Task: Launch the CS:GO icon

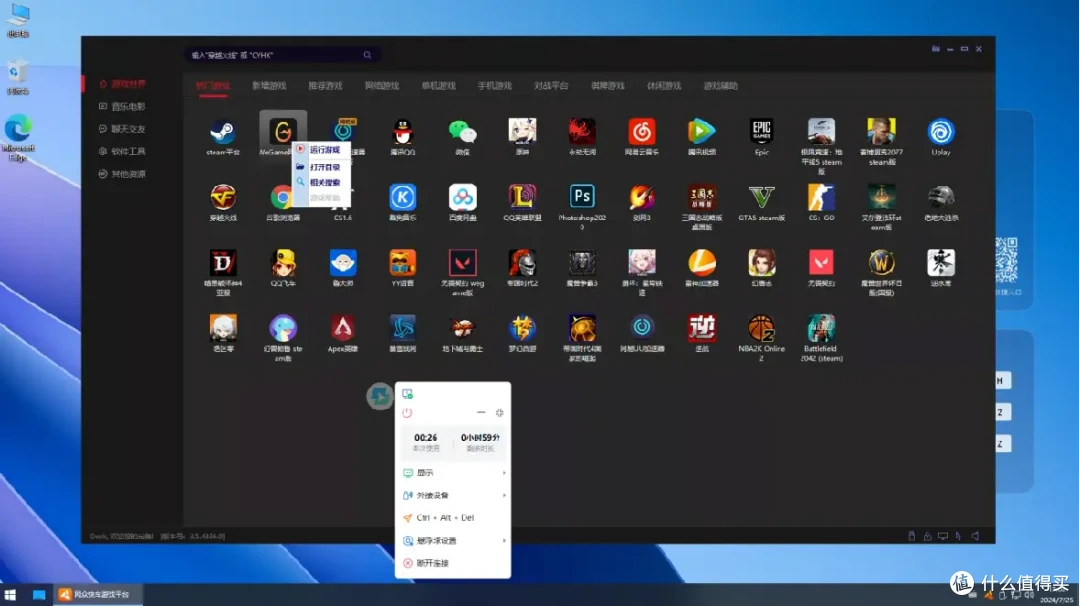Action: (821, 198)
